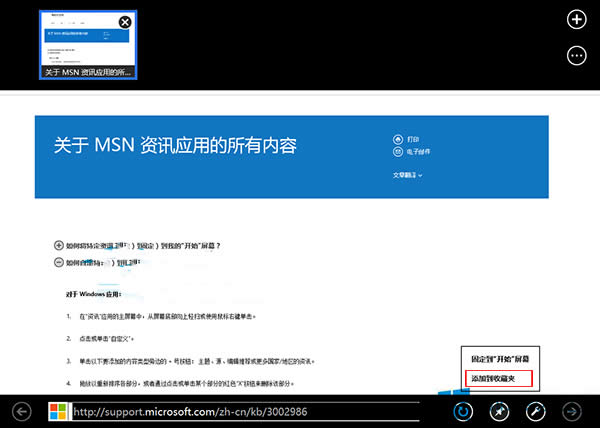600x428 pixels.
Task: Open tab tools ellipsis menu
Action: pos(576,56)
